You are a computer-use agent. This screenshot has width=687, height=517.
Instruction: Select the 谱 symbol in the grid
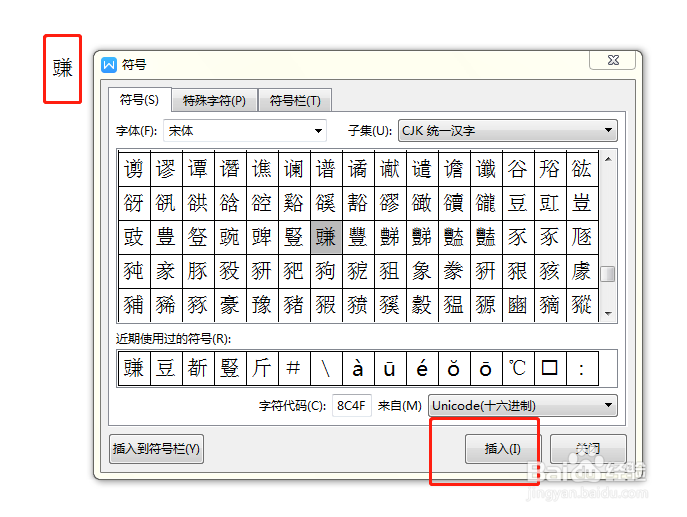326,169
